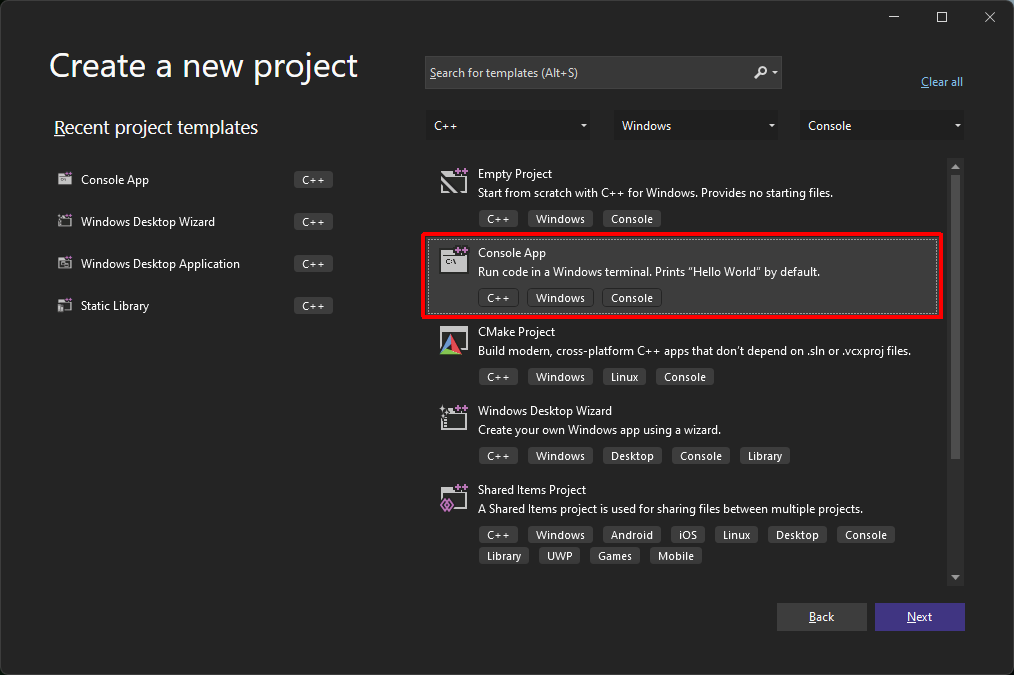Click the scrollbar up arrow
This screenshot has height=675, width=1014.
955,167
